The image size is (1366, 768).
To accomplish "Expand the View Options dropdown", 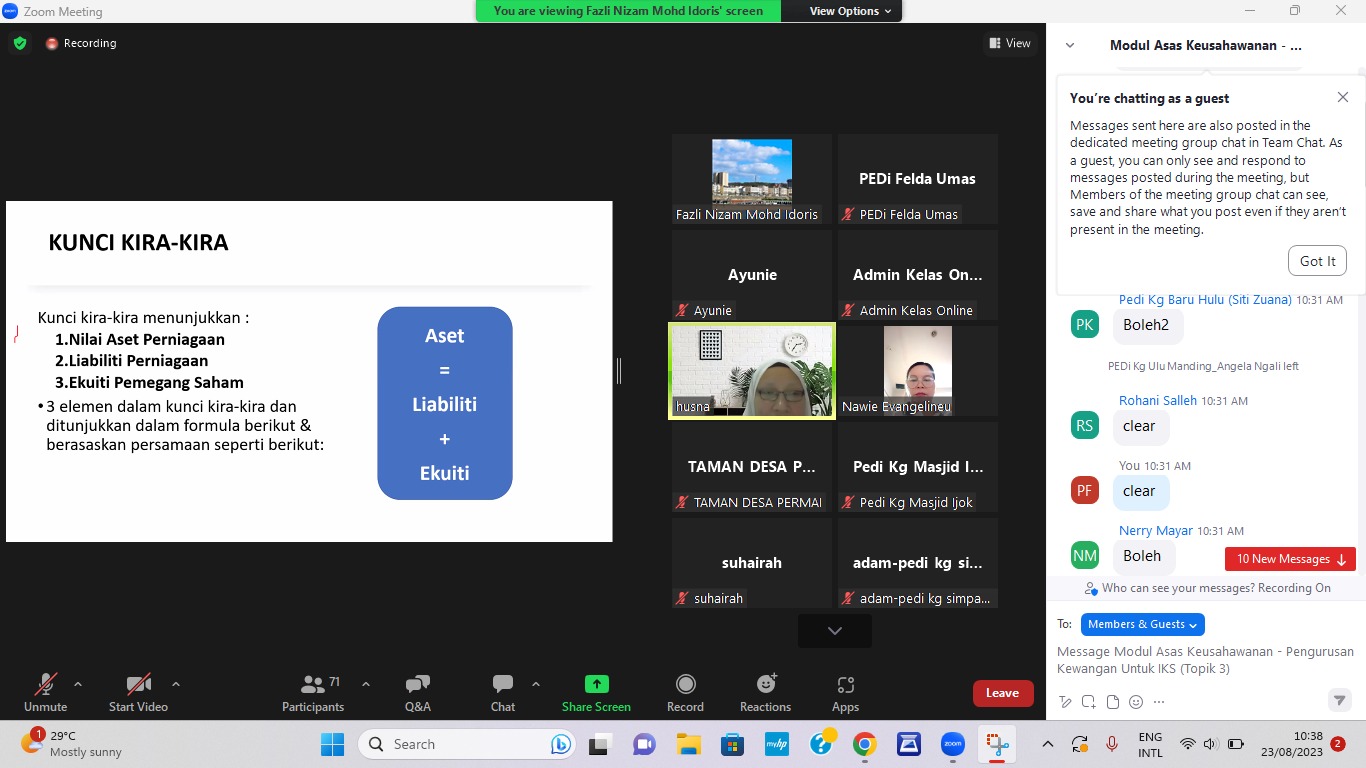I will [x=844, y=11].
